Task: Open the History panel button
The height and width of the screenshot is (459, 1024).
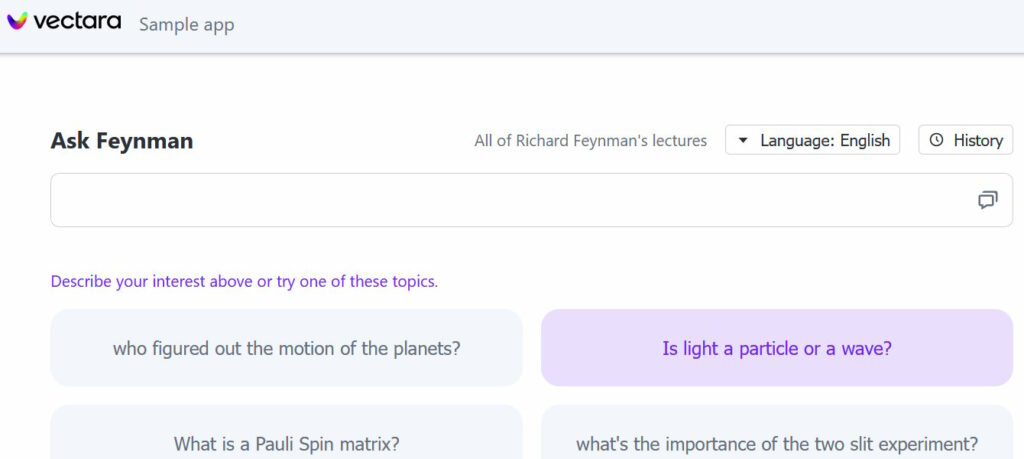Action: pyautogui.click(x=965, y=140)
